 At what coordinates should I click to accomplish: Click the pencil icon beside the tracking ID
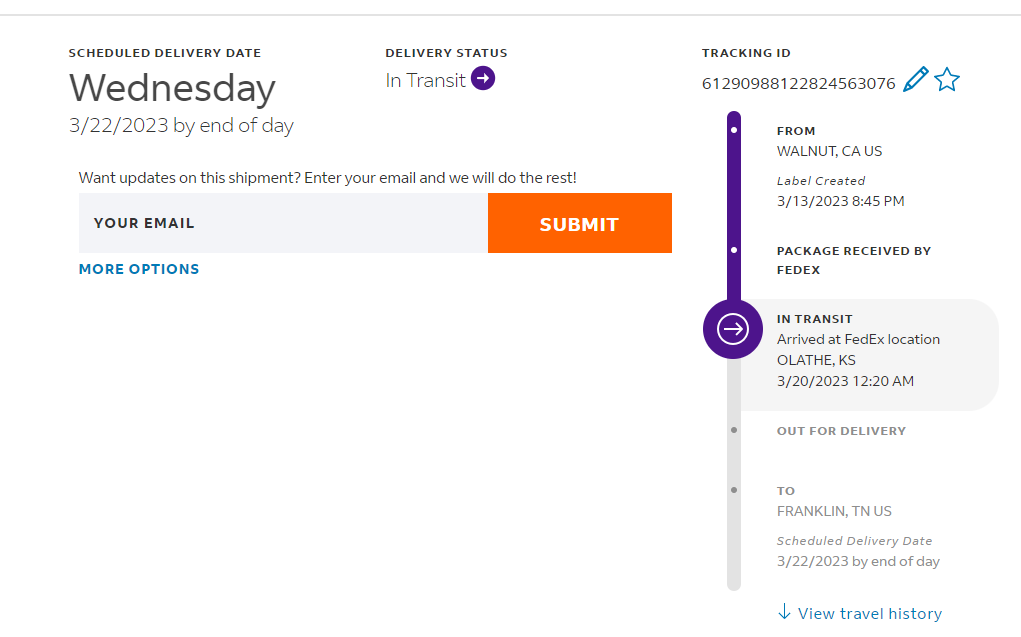[915, 80]
